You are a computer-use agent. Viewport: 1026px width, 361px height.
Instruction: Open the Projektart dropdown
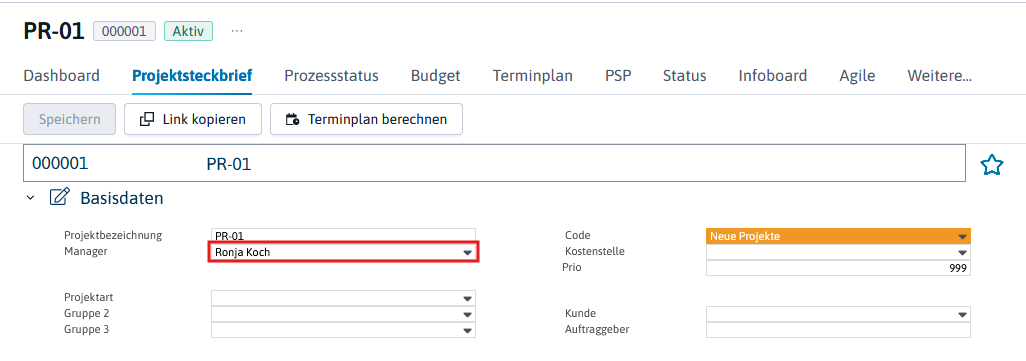point(344,298)
